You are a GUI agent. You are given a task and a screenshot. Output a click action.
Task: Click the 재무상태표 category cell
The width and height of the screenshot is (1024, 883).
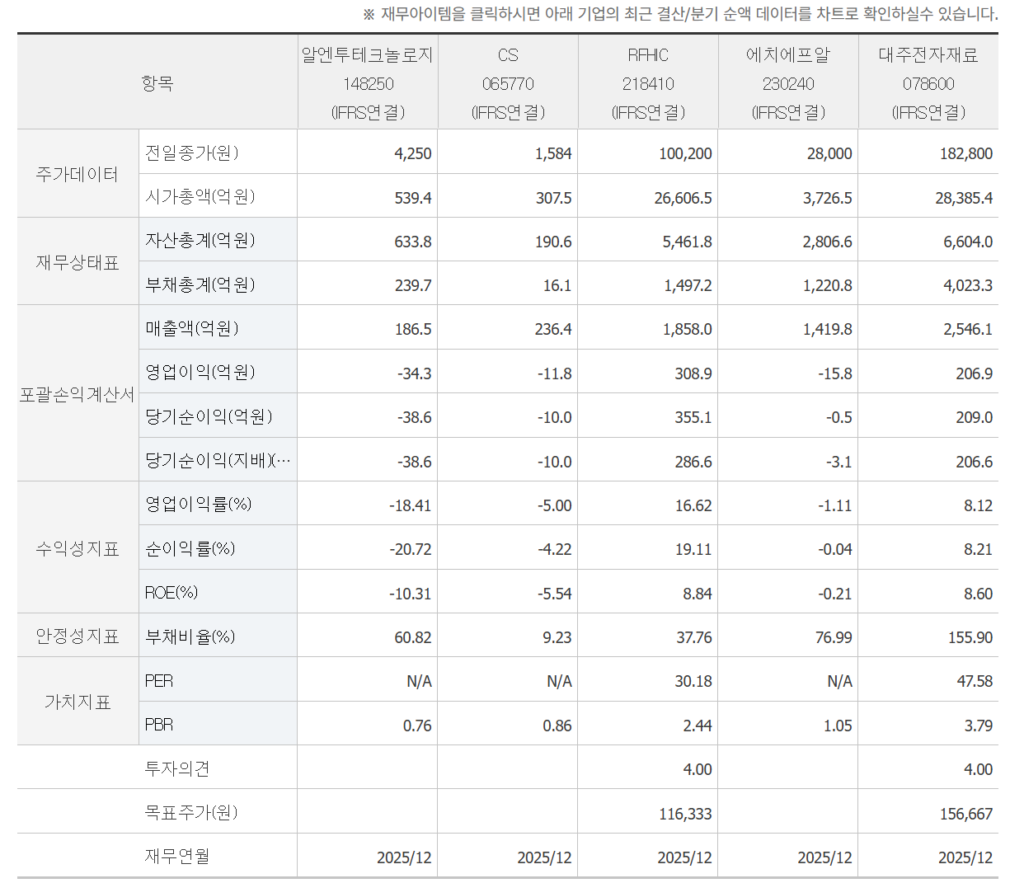pyautogui.click(x=77, y=262)
